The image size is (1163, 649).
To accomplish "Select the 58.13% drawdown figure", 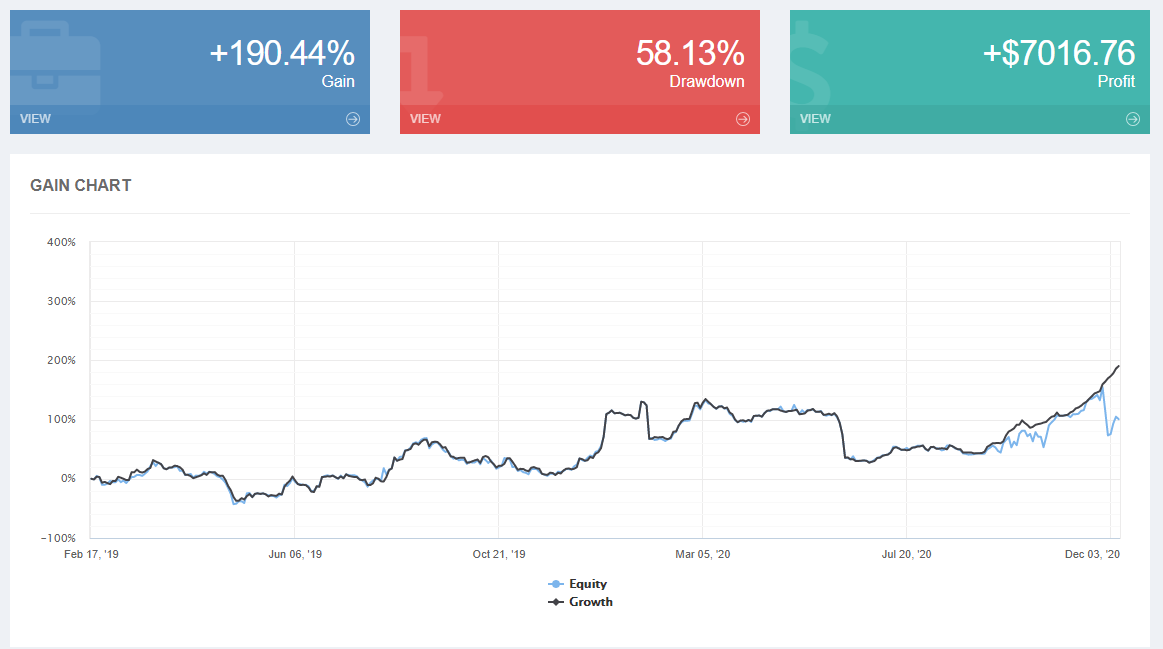I will coord(690,53).
